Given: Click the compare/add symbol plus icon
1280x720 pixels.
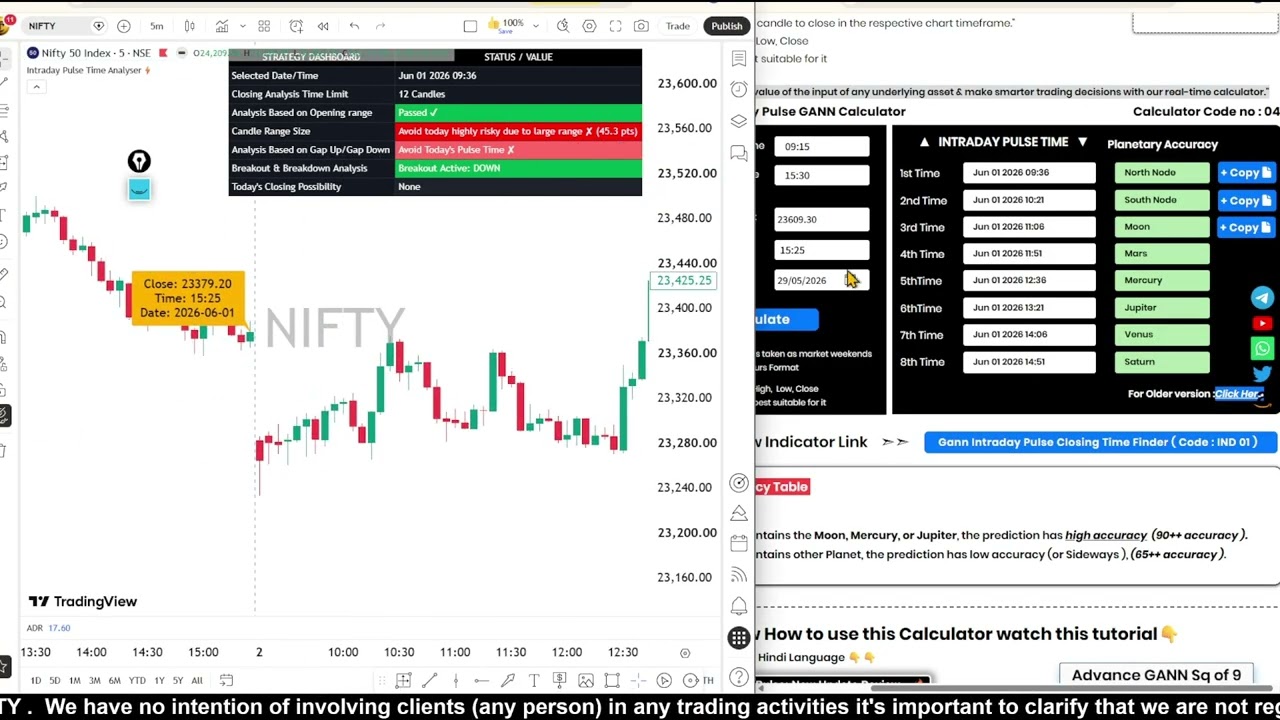Looking at the screenshot, I should point(124,26).
